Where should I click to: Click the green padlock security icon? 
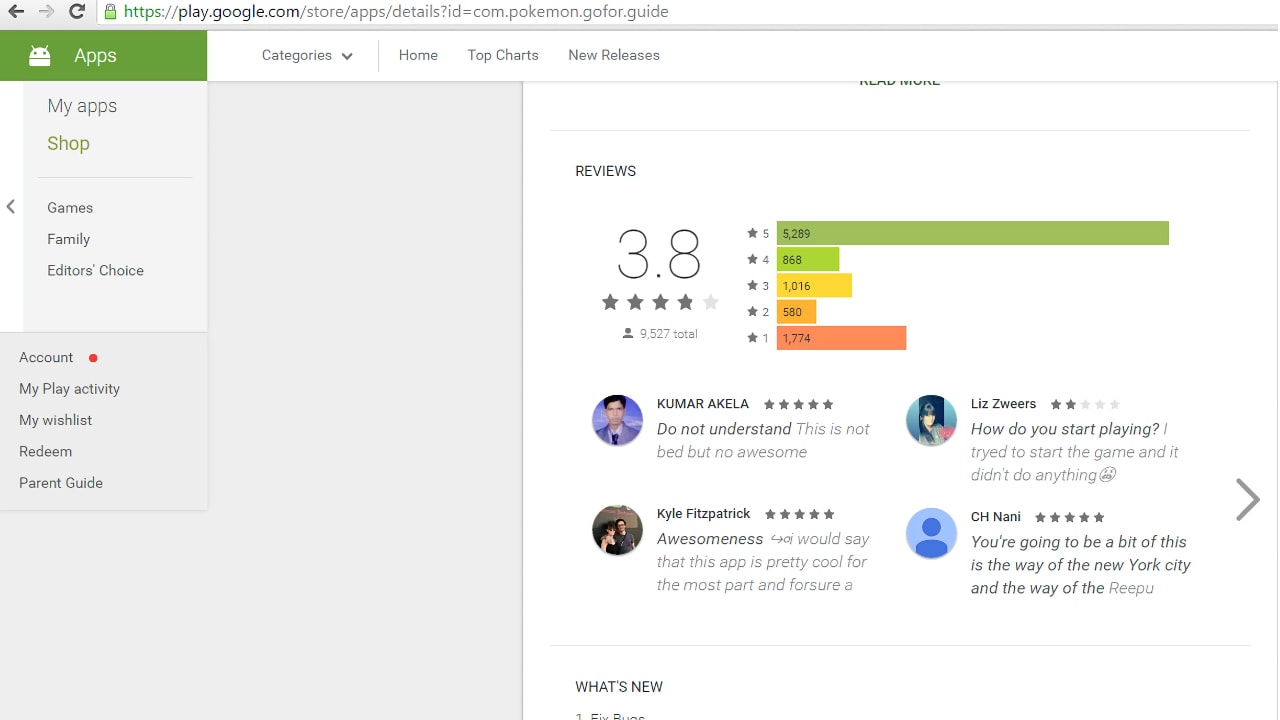pos(110,12)
